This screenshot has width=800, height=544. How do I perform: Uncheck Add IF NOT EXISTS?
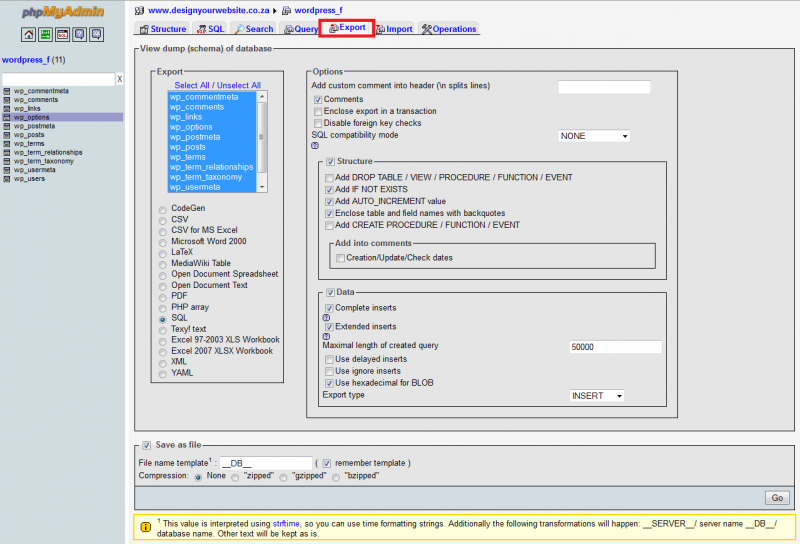click(x=330, y=189)
